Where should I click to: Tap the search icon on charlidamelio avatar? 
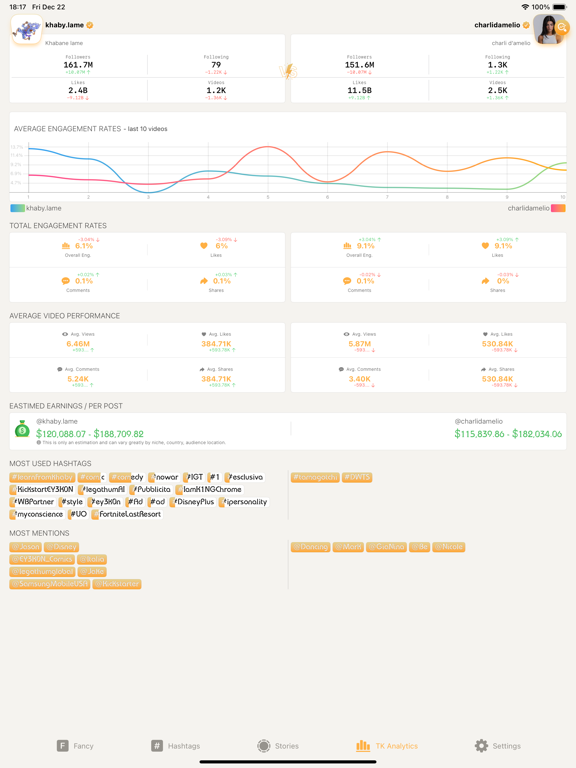pyautogui.click(x=562, y=28)
